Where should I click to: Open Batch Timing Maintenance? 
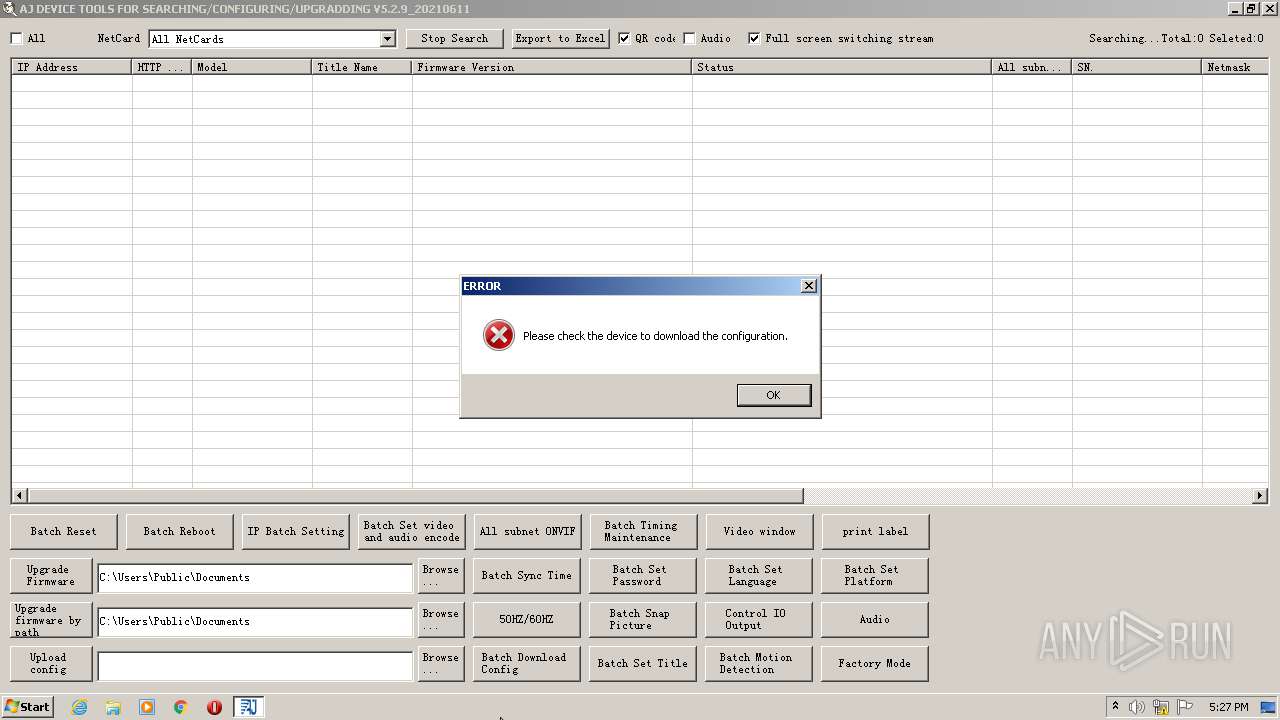[644, 531]
